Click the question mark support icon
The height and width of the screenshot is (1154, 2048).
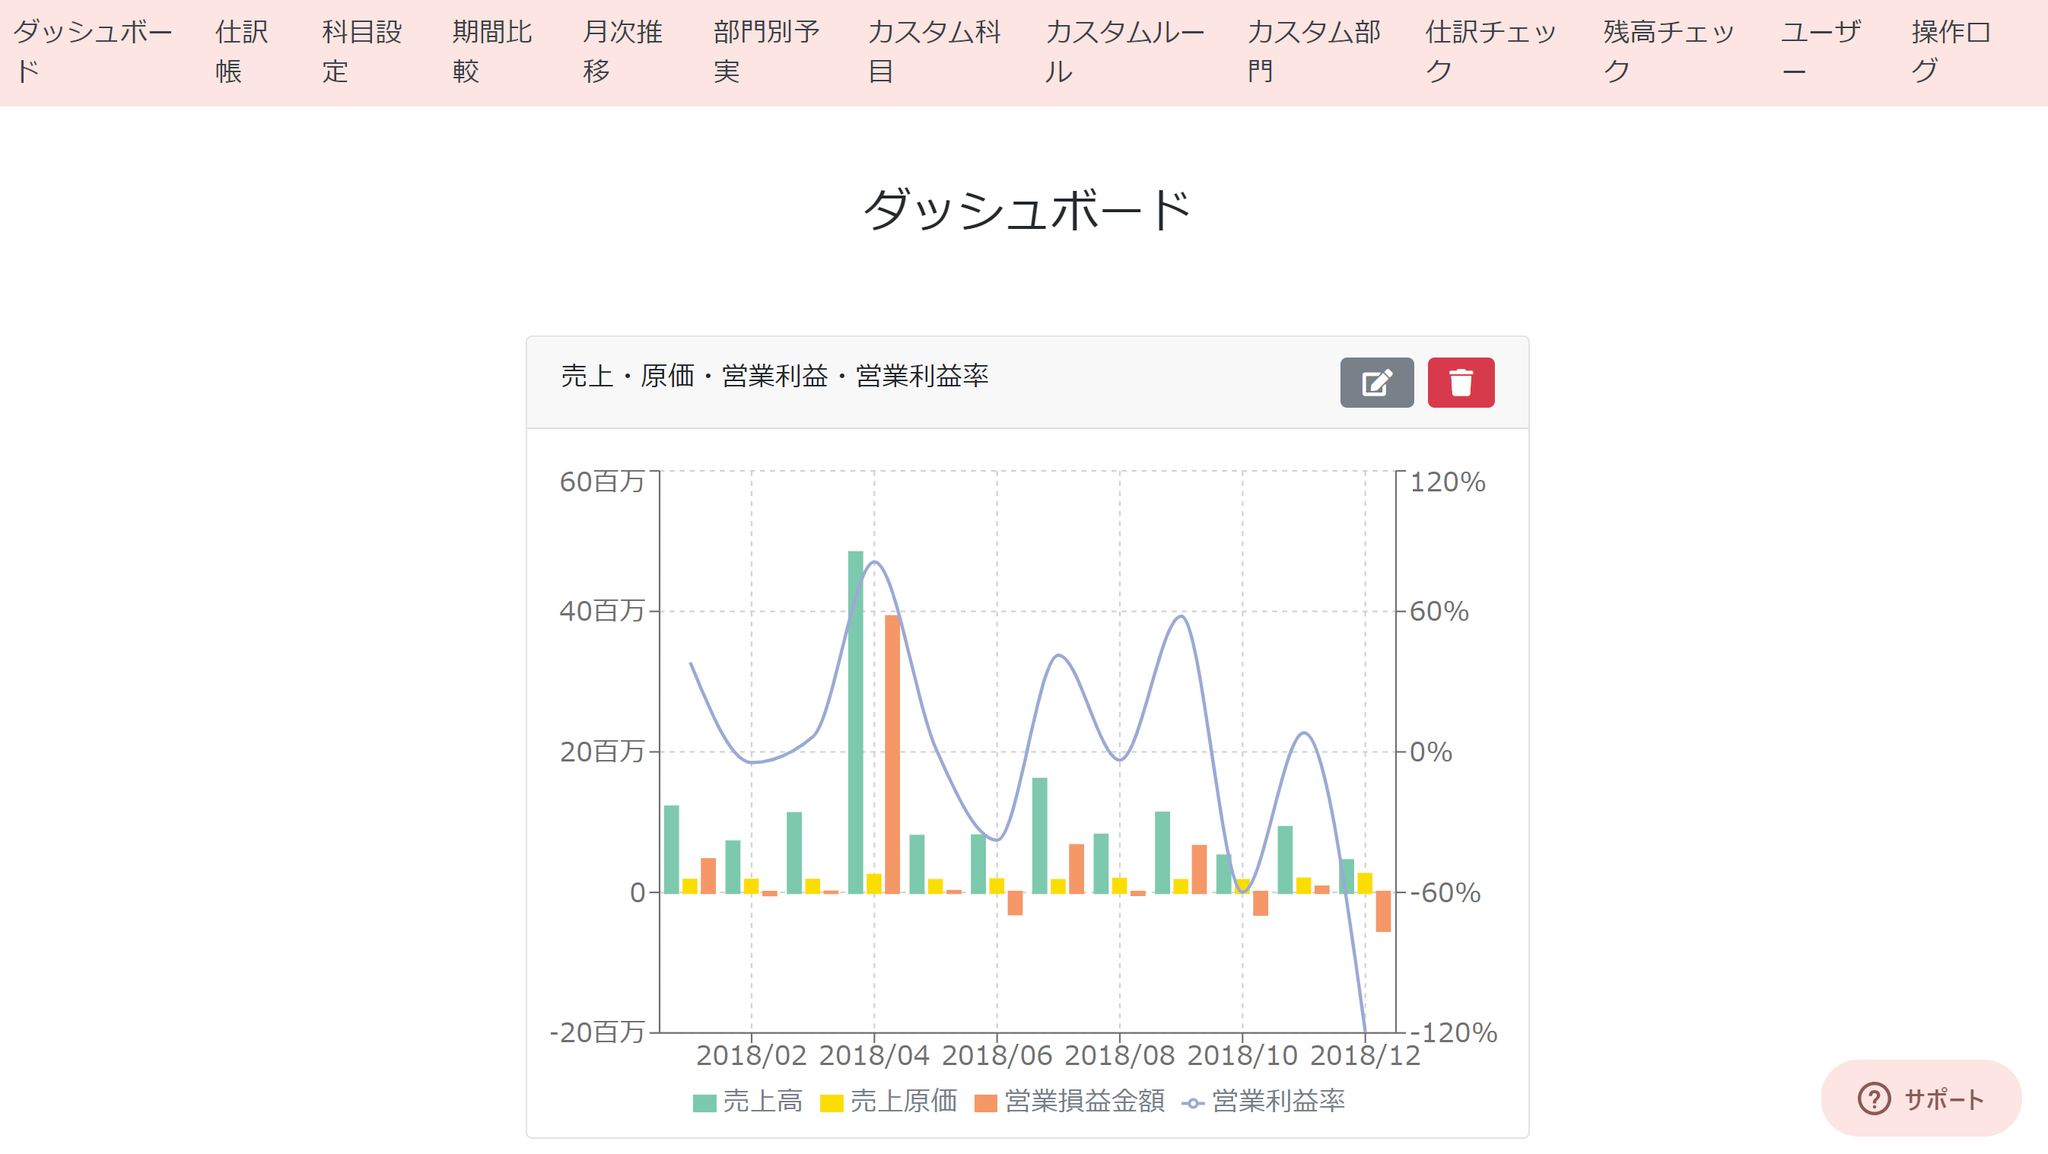pyautogui.click(x=1873, y=1098)
